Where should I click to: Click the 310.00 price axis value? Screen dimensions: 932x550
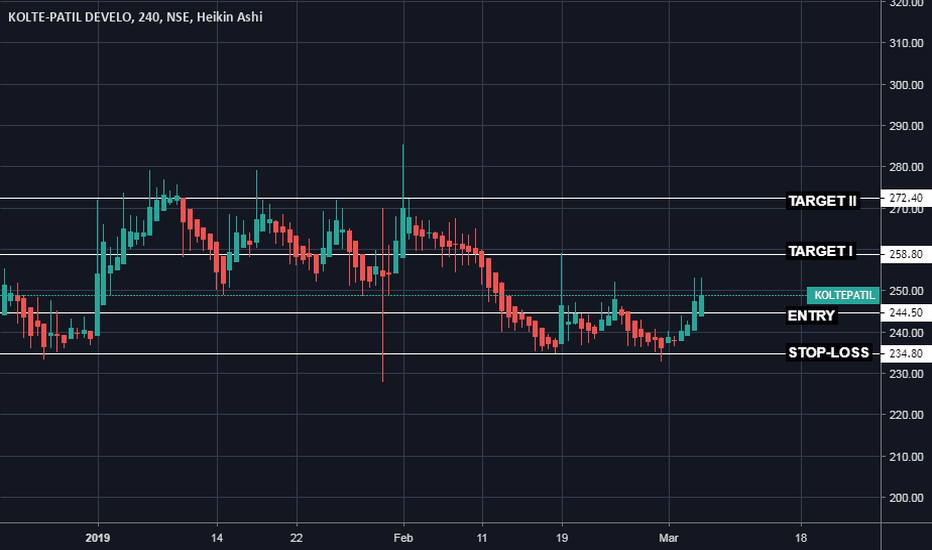coord(906,43)
